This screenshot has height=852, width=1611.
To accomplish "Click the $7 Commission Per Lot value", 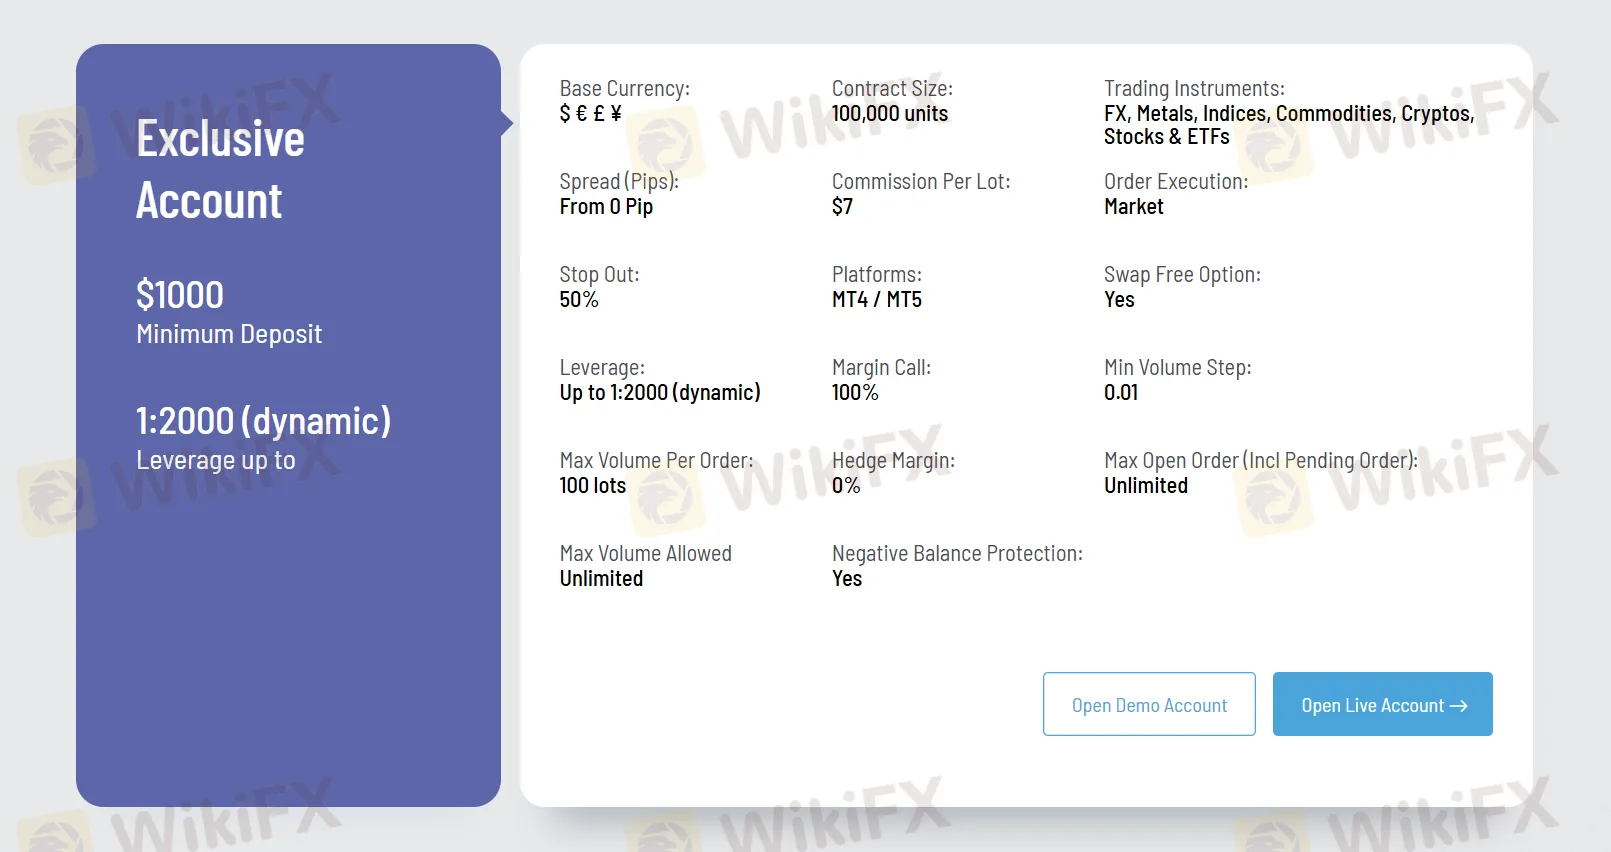I will click(x=842, y=207).
